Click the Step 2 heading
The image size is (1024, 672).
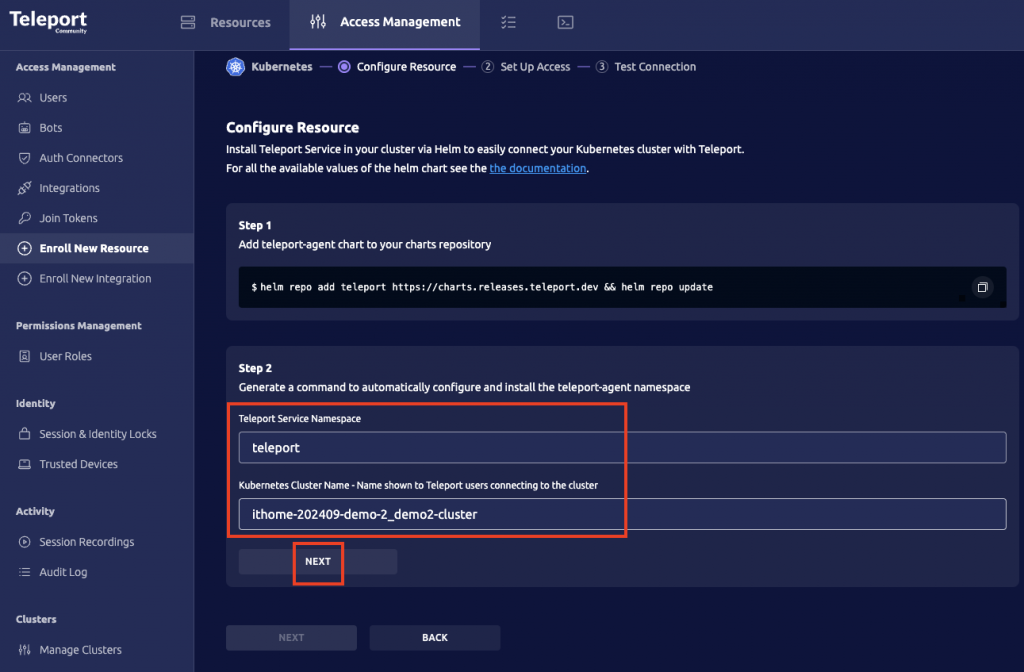[255, 368]
